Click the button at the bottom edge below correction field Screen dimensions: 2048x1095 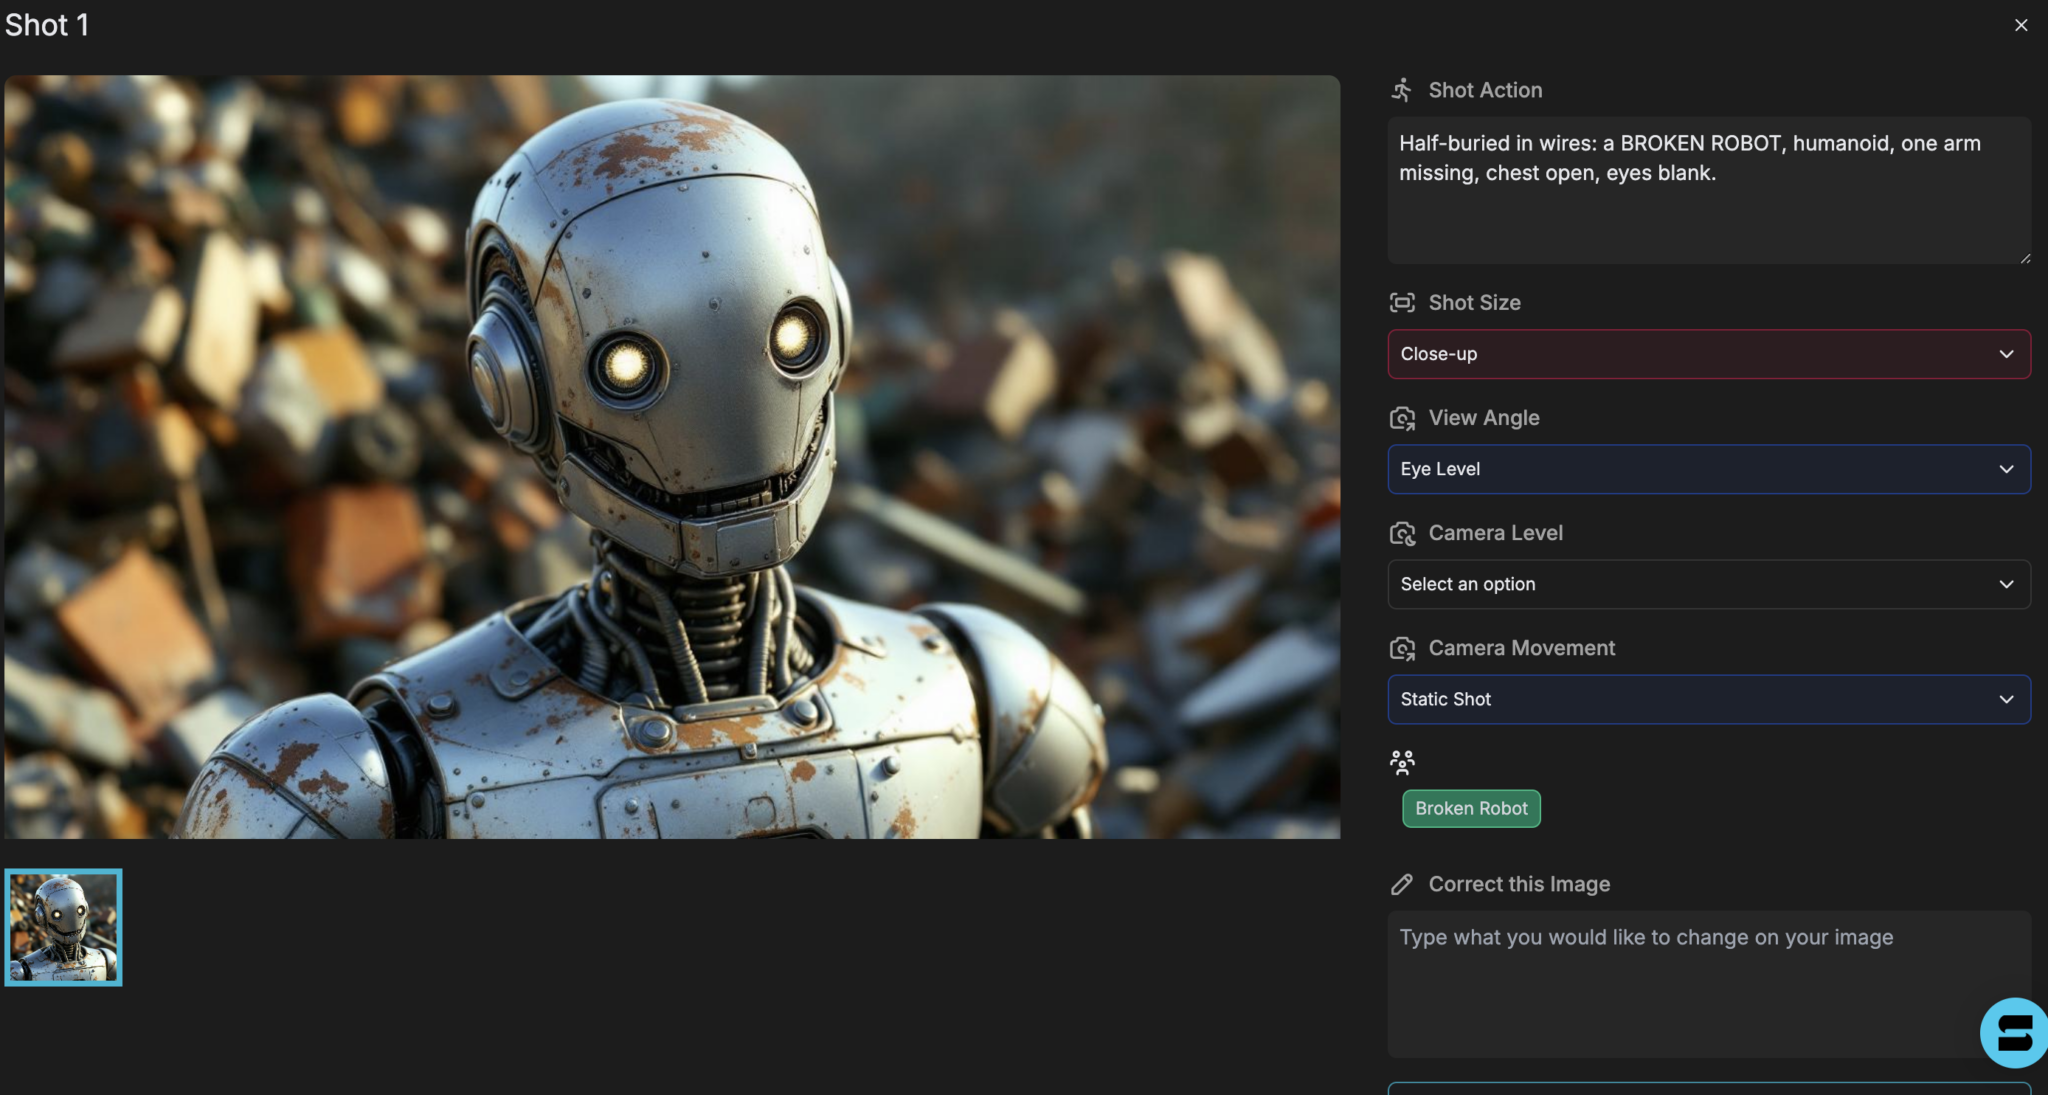(1708, 1088)
